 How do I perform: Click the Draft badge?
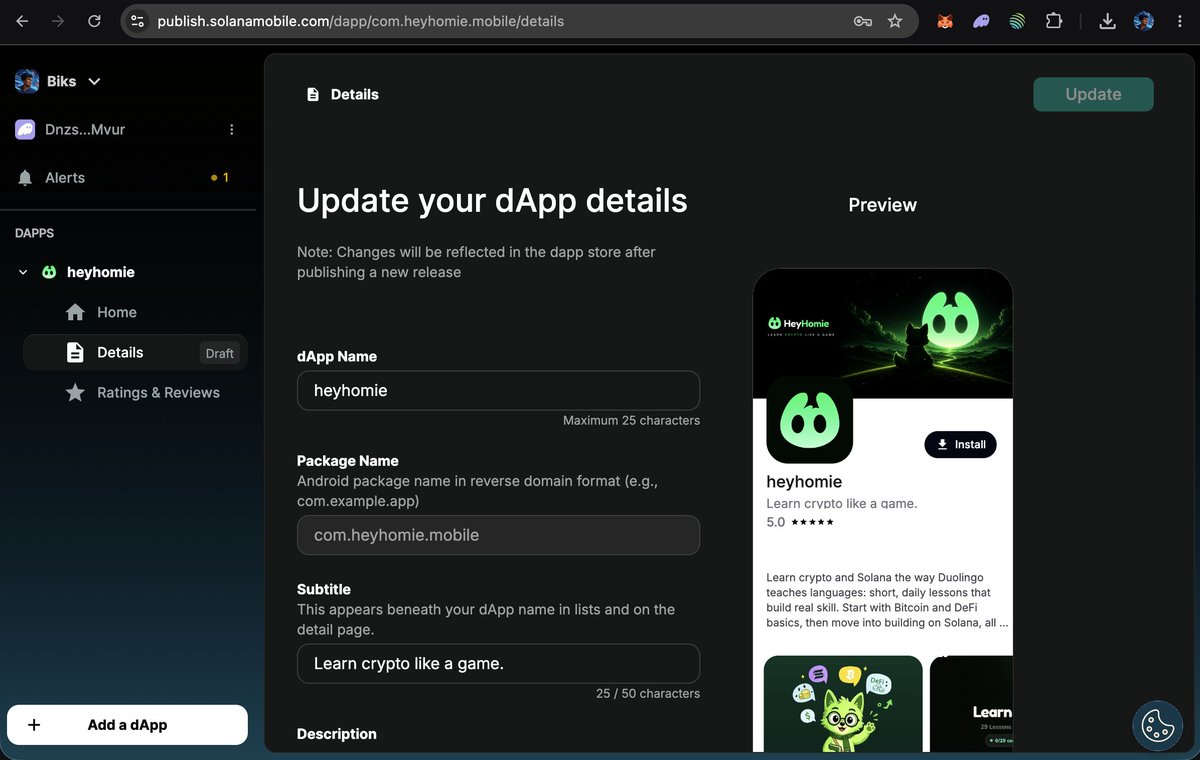220,353
